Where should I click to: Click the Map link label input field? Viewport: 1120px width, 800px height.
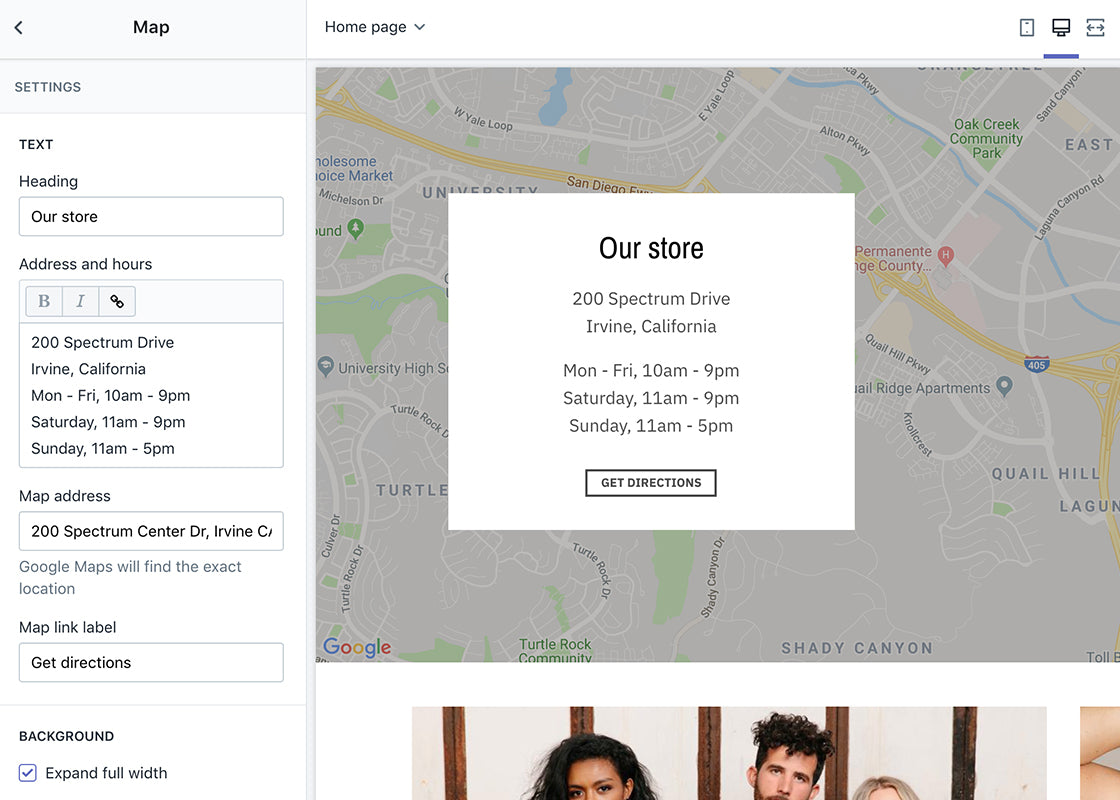pyautogui.click(x=151, y=662)
